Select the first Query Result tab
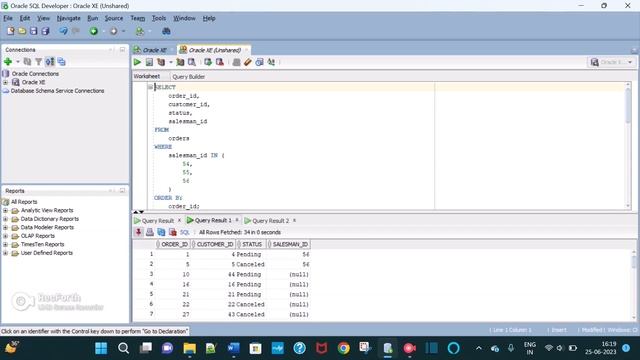Screen dimensions: 640x360 (158, 220)
